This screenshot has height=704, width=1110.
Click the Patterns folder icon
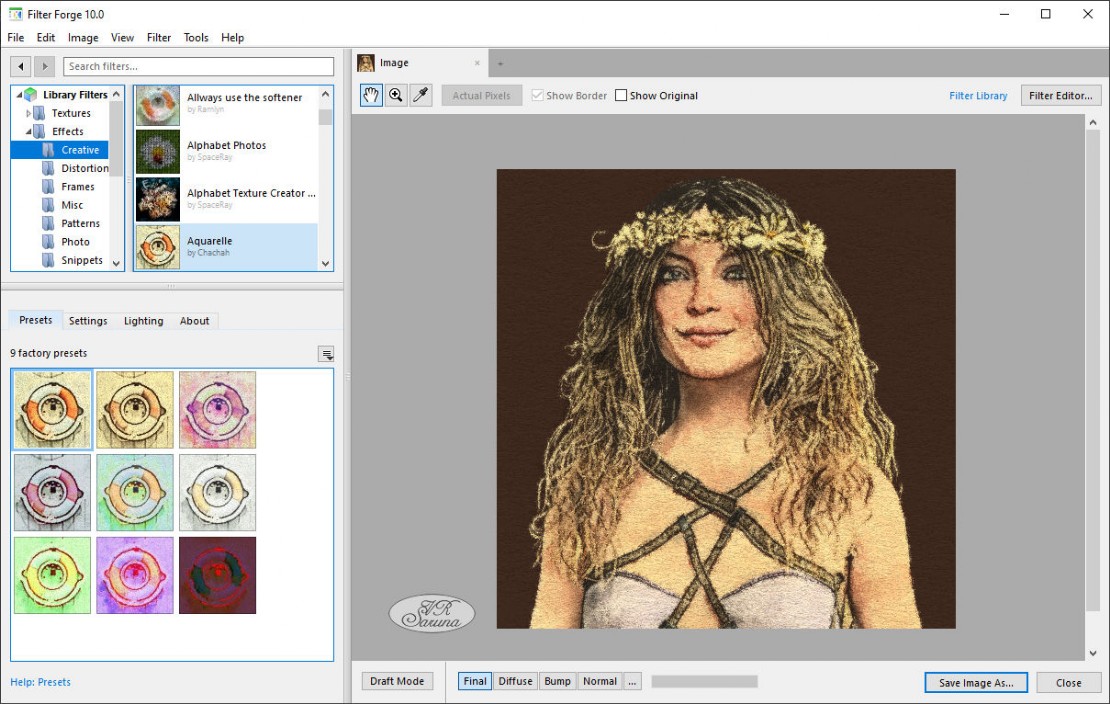coord(48,223)
